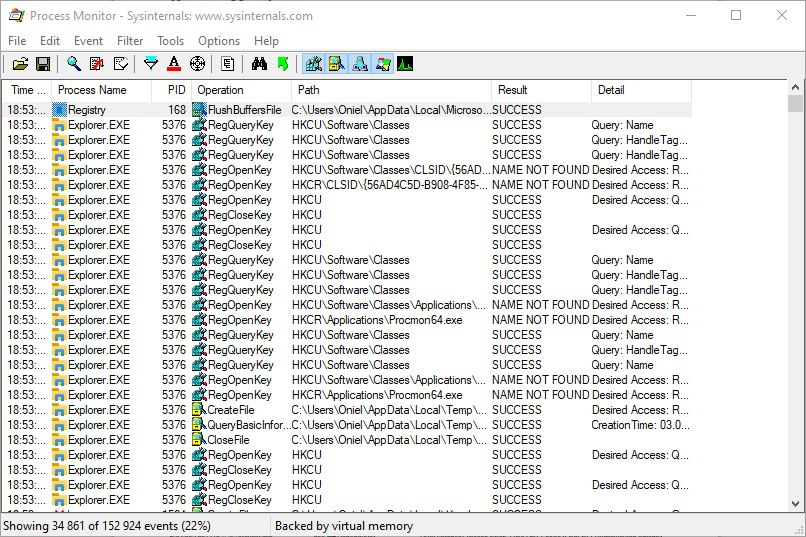The height and width of the screenshot is (537, 806).
Task: Open the Filter menu
Action: (130, 41)
